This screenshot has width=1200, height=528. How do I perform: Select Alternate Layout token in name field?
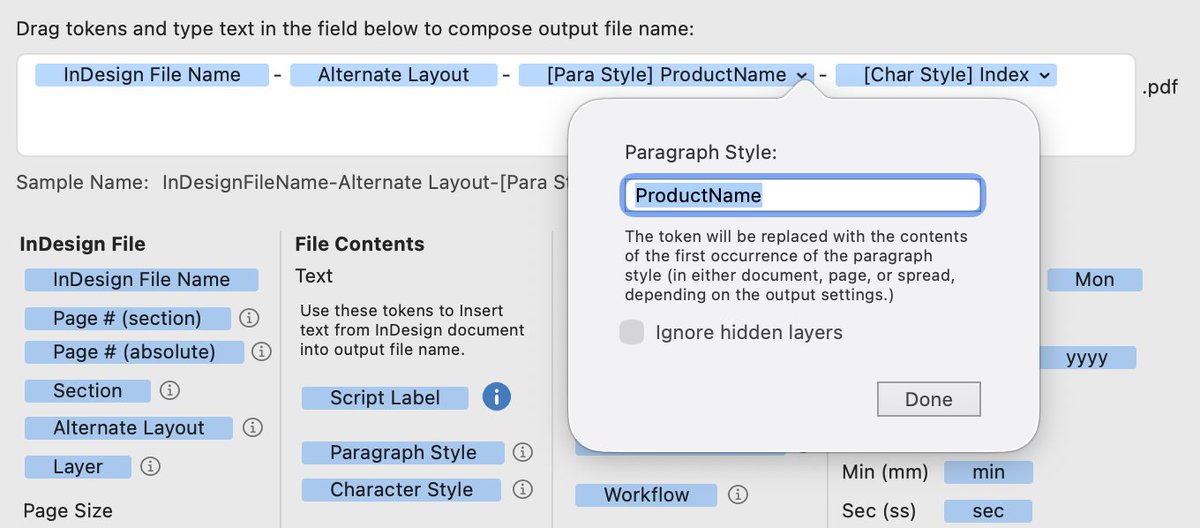point(393,75)
